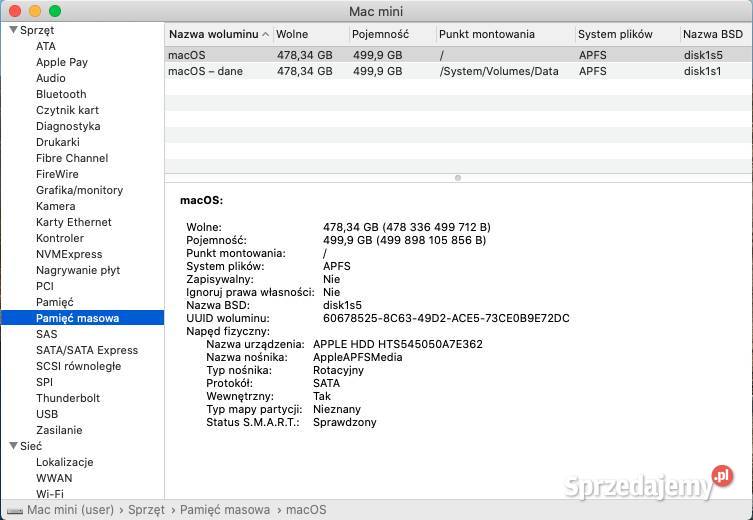Select SCSI równoległe entry

tap(78, 366)
